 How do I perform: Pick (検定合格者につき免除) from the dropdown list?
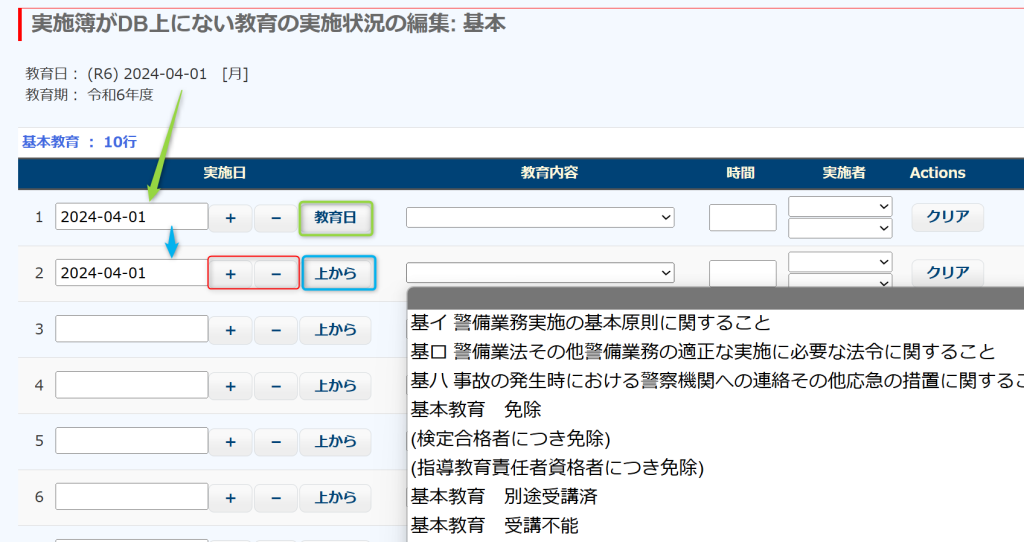click(x=510, y=439)
